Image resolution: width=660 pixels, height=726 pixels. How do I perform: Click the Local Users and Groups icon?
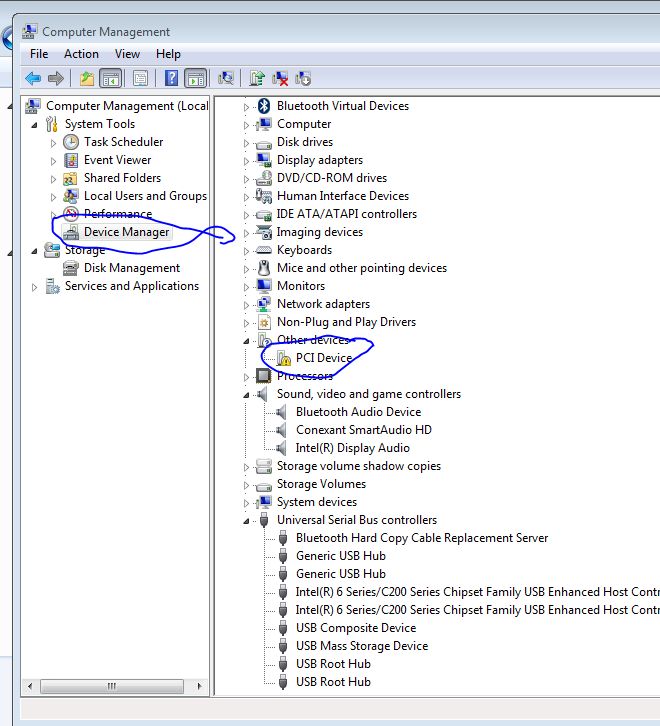(70, 196)
